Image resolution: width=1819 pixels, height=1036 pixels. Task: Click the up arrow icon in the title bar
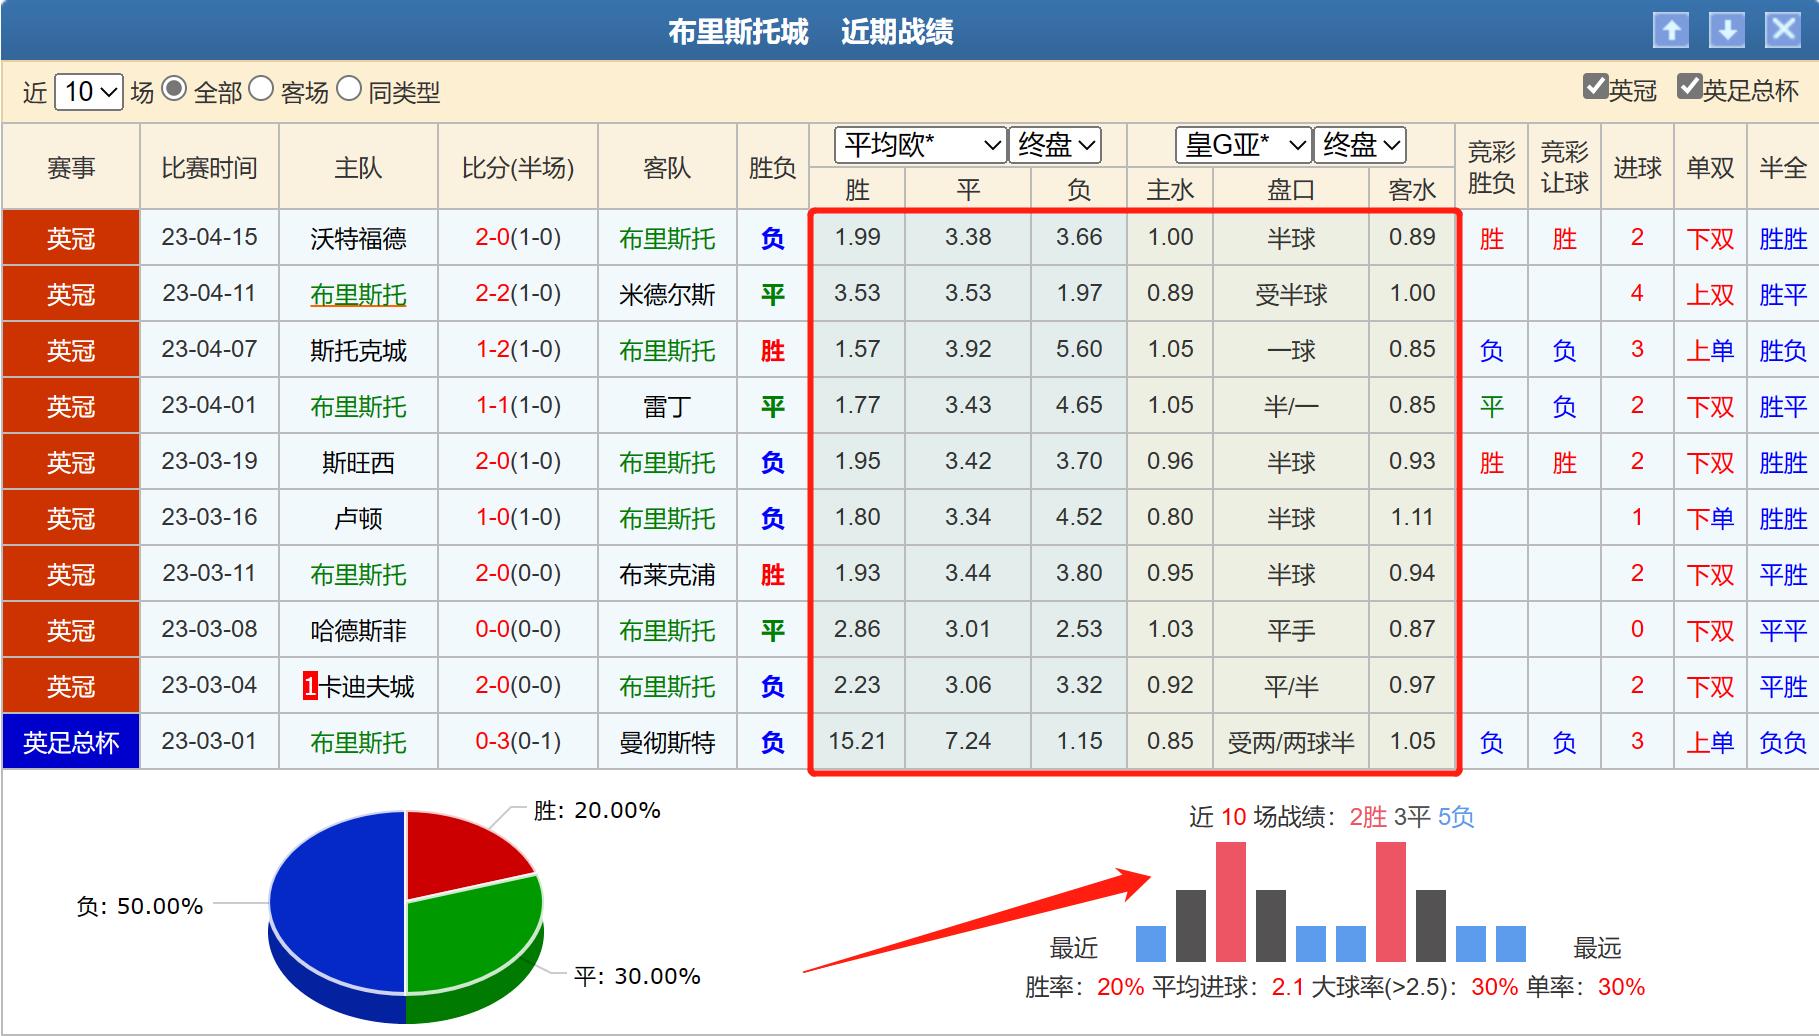1670,30
